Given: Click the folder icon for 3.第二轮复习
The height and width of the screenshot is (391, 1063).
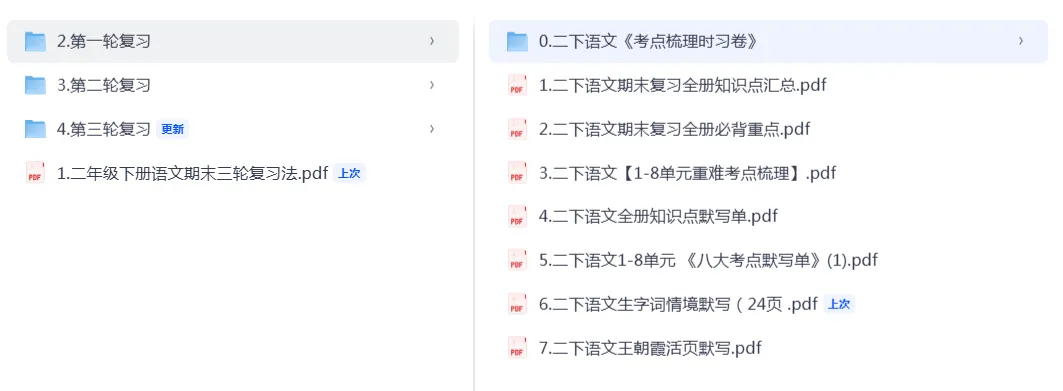Looking at the screenshot, I should (x=35, y=85).
